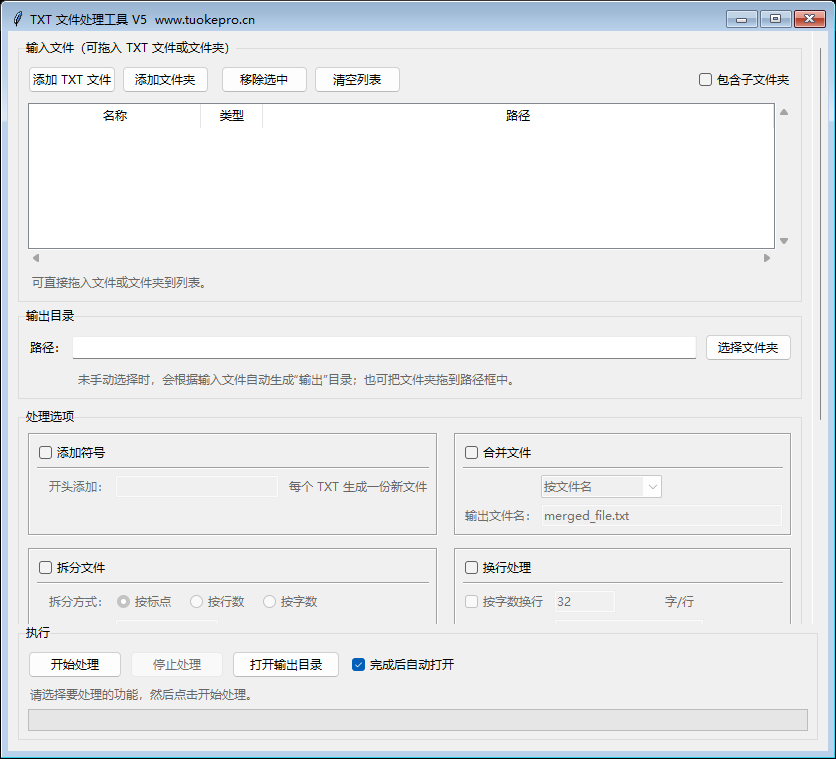836x759 pixels.
Task: Toggle the 按字数换行 checkbox
Action: (x=471, y=602)
